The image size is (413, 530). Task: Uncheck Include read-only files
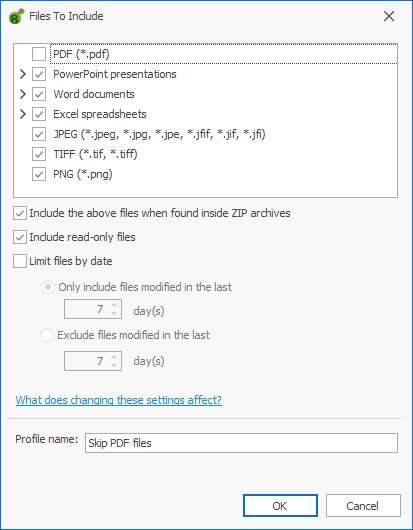coord(20,237)
